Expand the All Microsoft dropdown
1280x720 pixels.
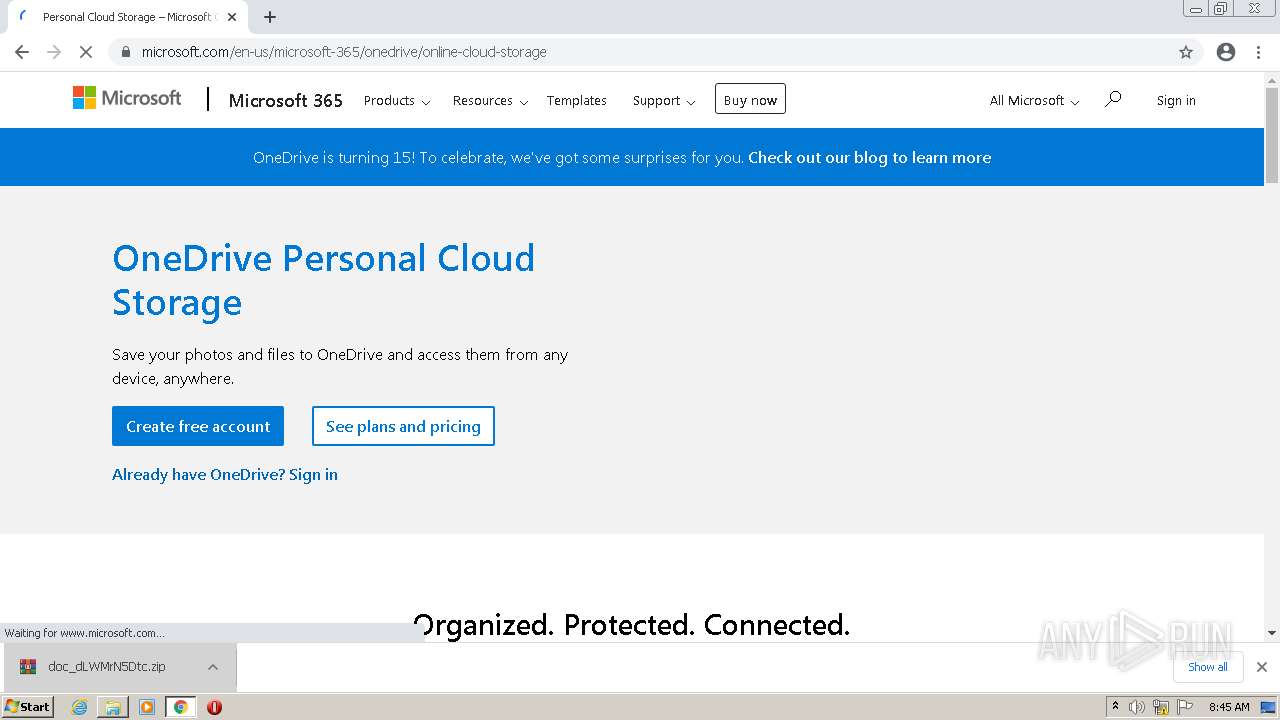[x=1035, y=100]
